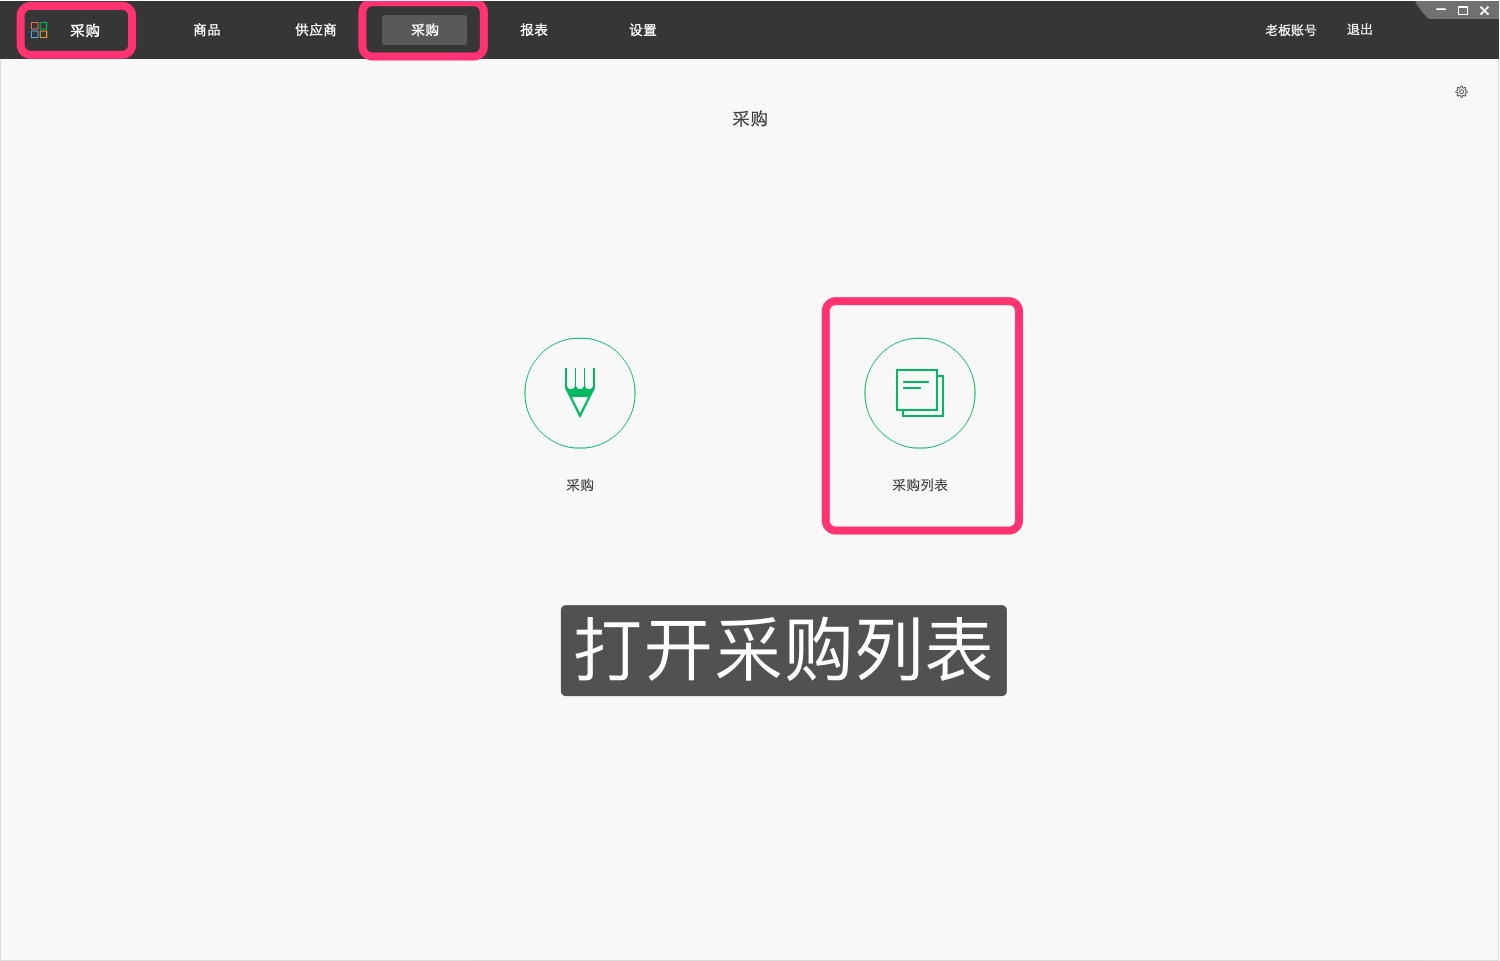Click the 采购列表 text label
This screenshot has height=961, width=1500.
click(x=920, y=485)
